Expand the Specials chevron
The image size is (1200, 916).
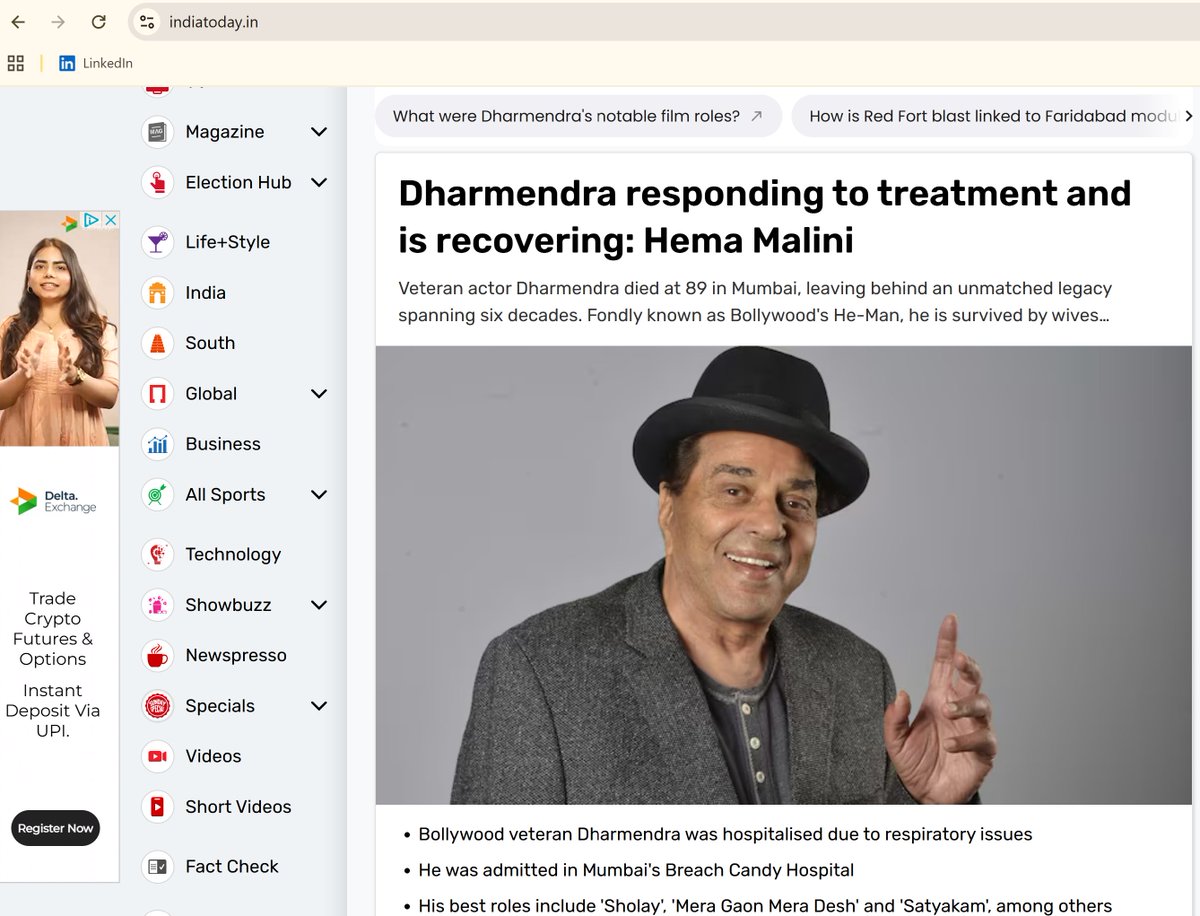point(319,706)
